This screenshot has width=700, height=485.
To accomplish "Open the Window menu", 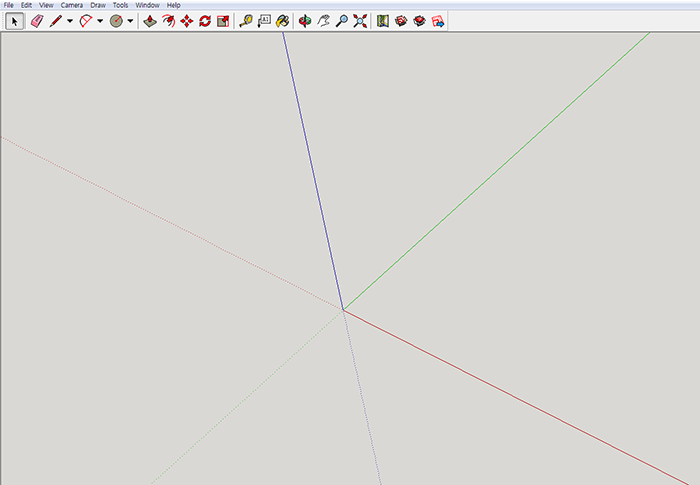I will [147, 5].
